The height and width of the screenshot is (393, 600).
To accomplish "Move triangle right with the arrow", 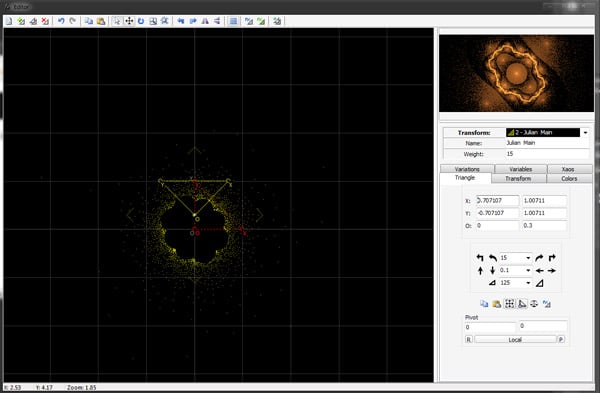I will click(x=552, y=271).
